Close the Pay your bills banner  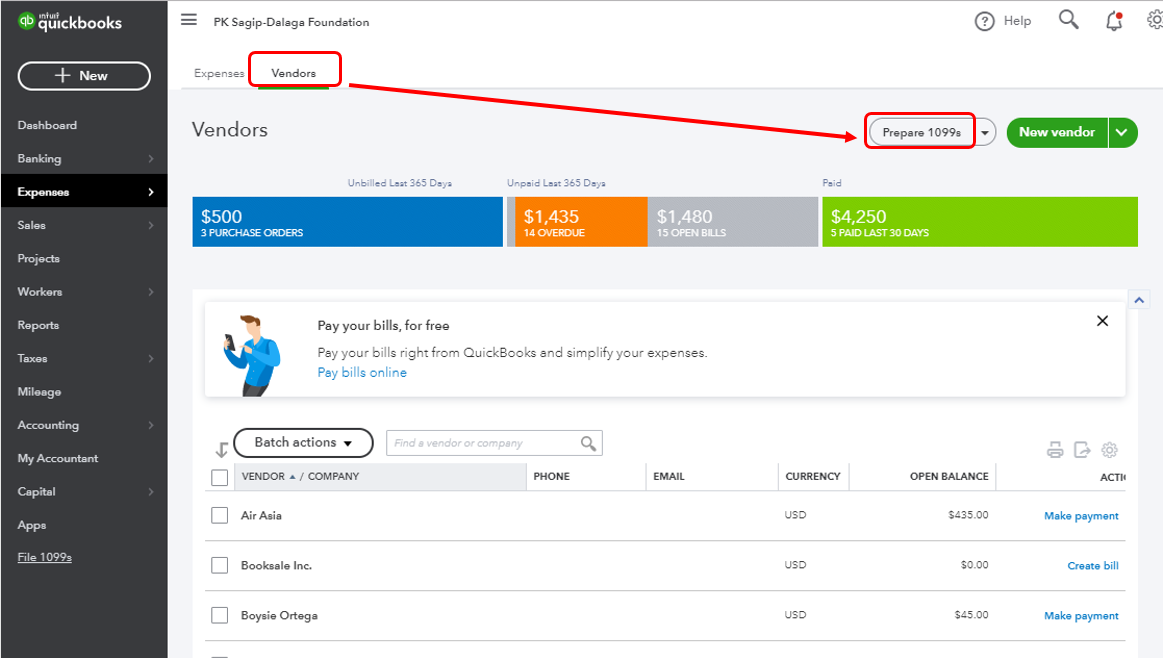point(1102,320)
